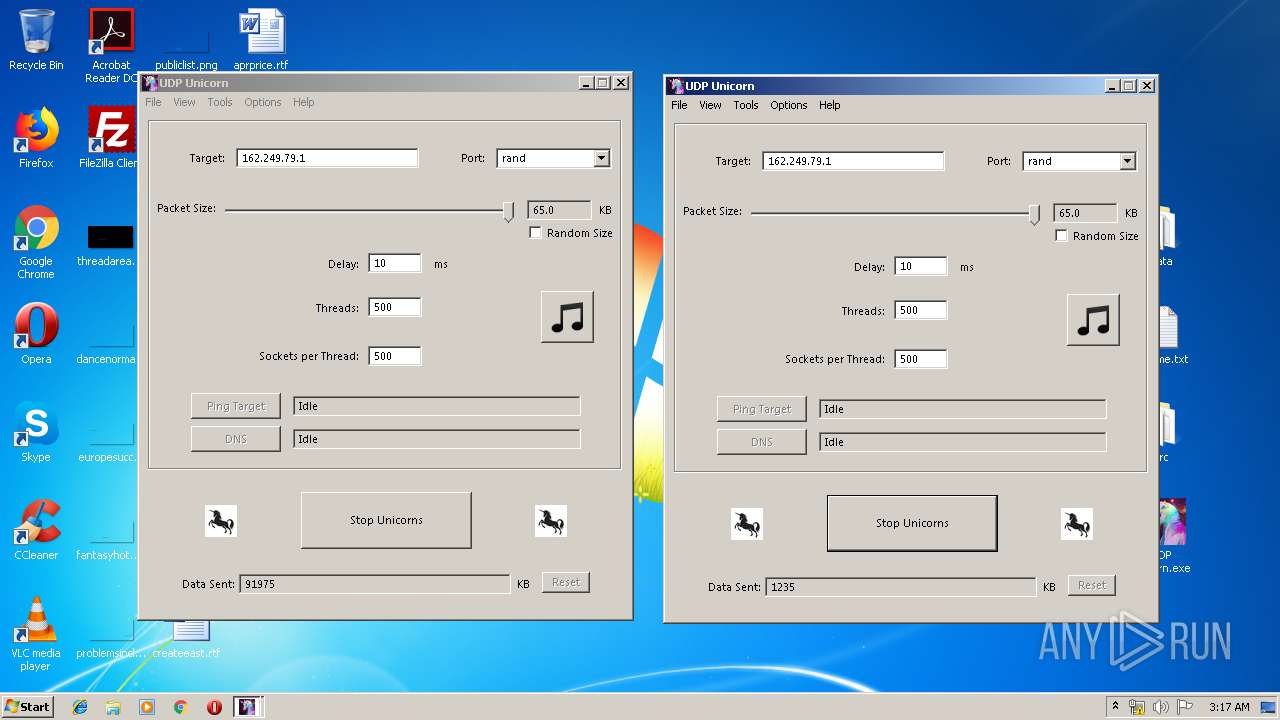Click Packet Size slider thumb in left window
Screen dimensions: 1280x720
pos(508,211)
